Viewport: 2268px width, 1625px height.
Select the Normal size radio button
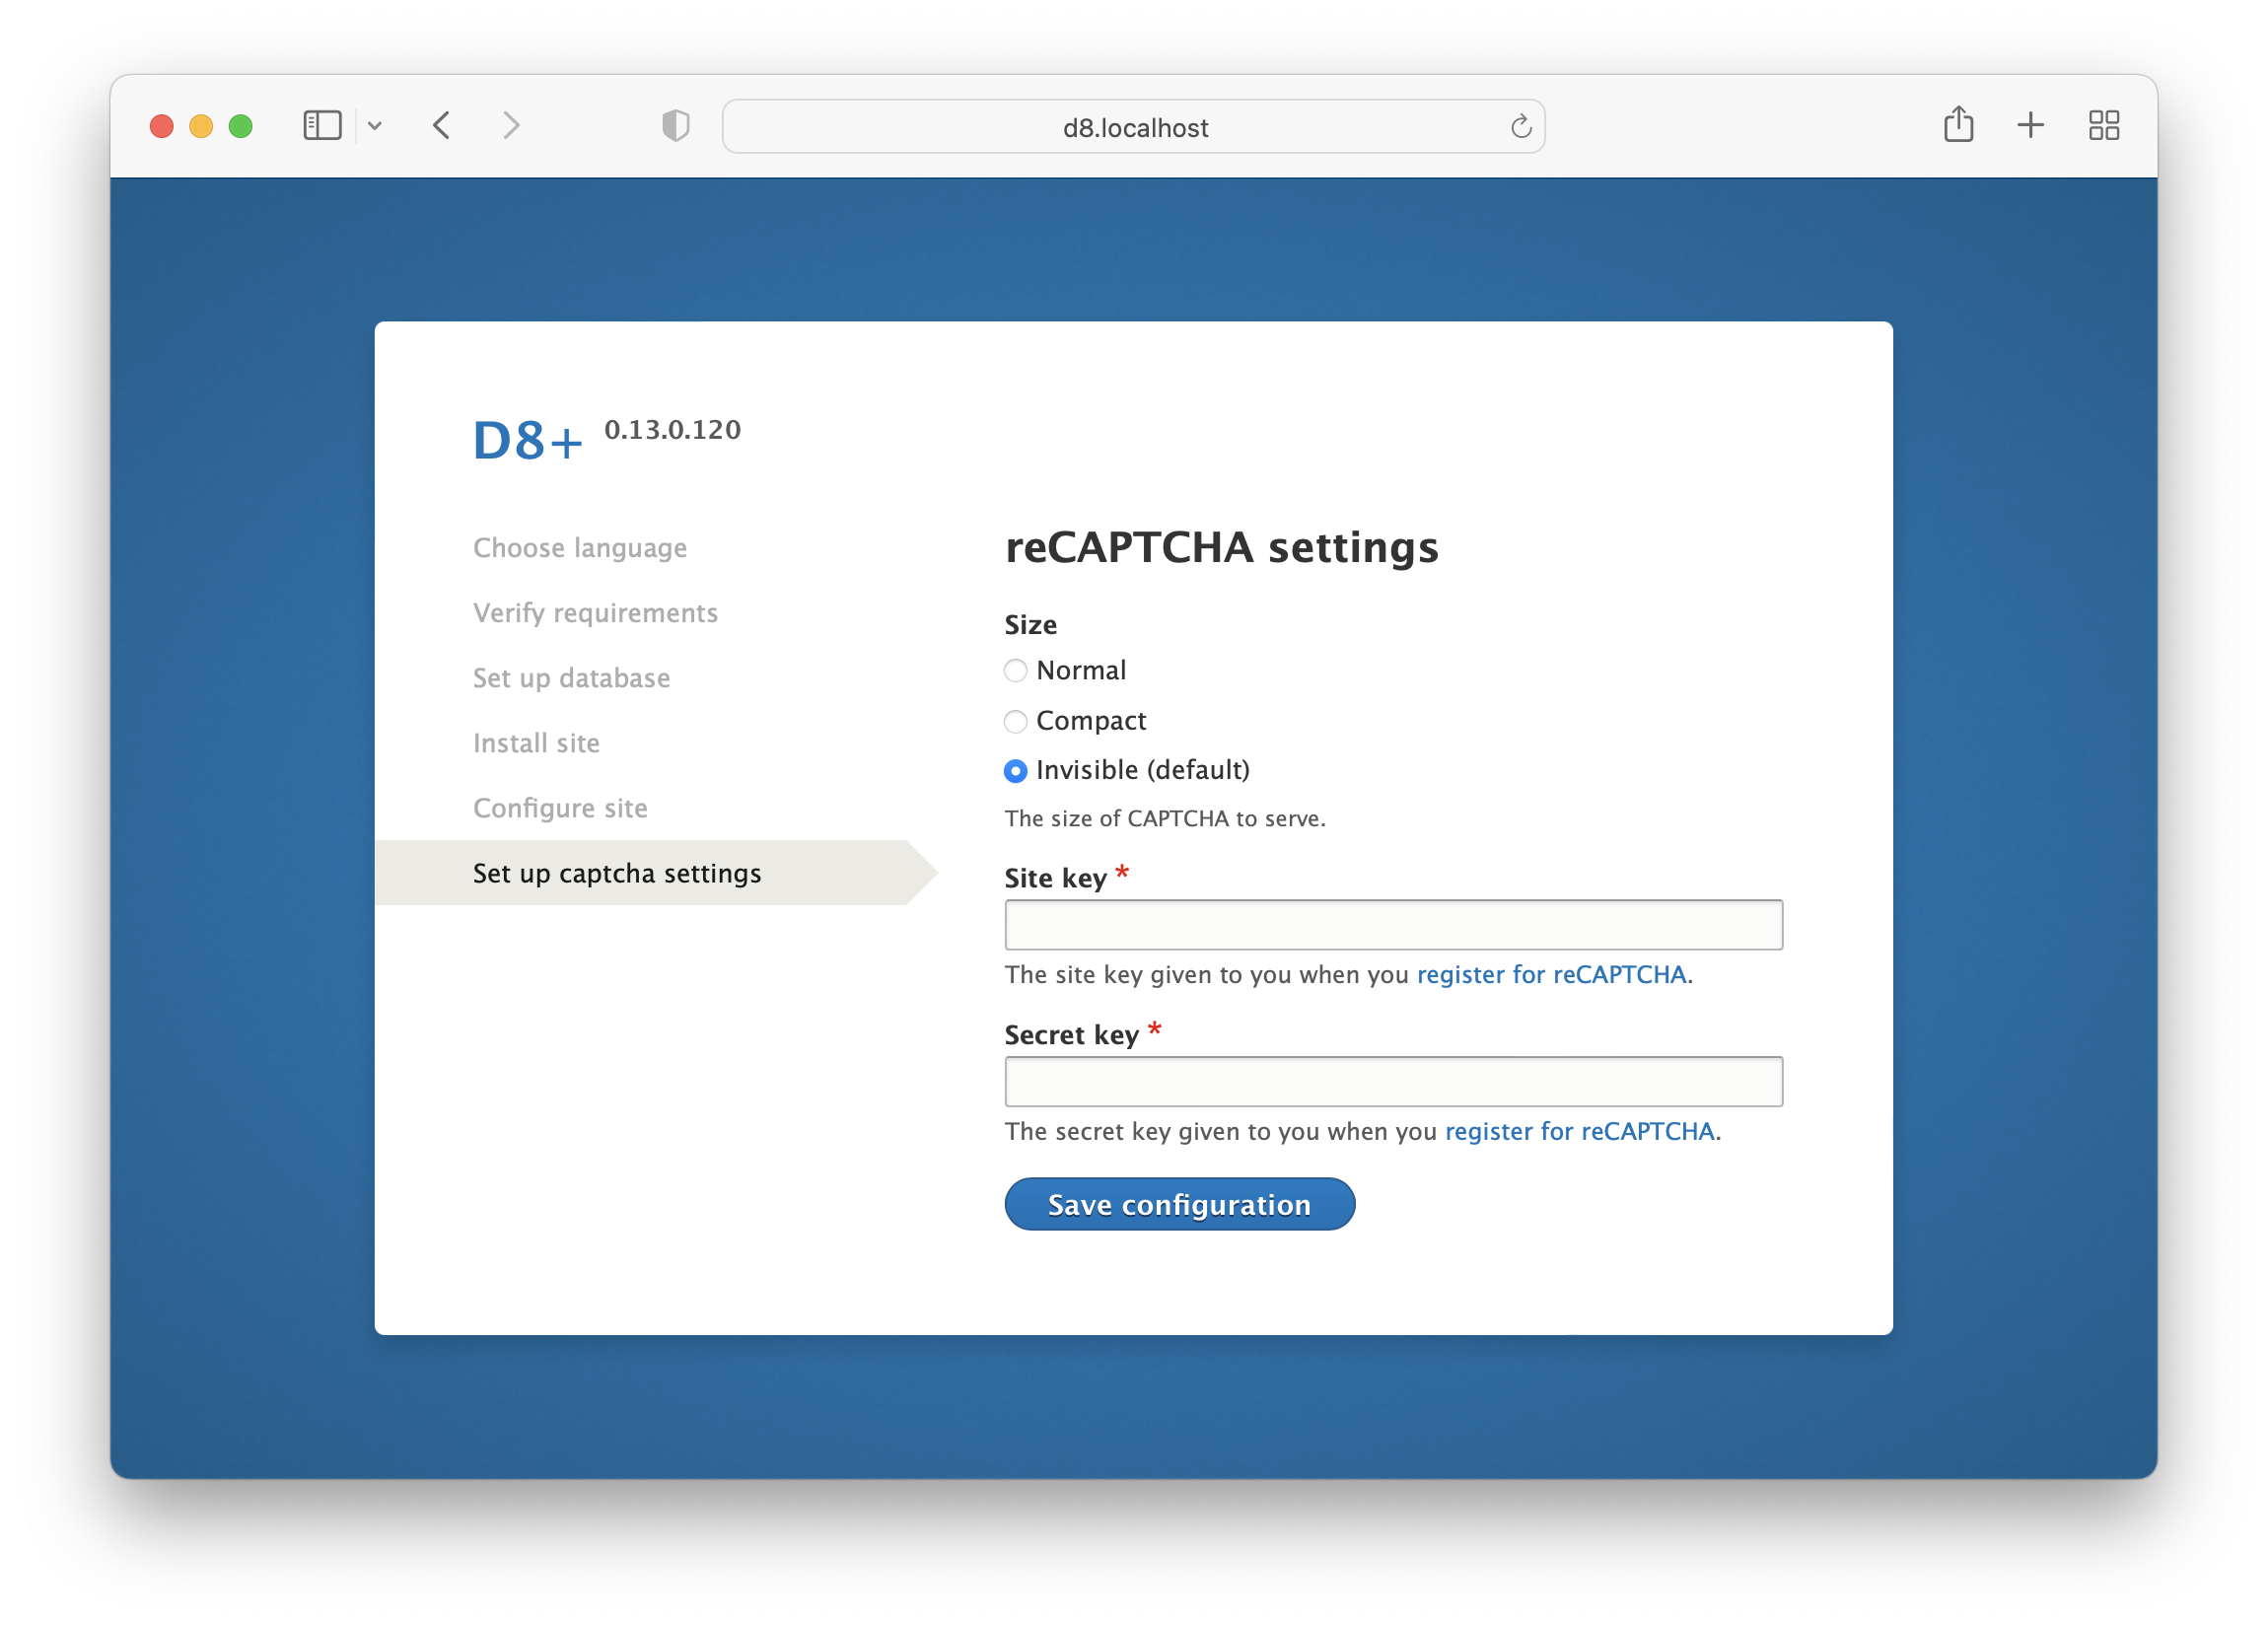[x=1015, y=671]
